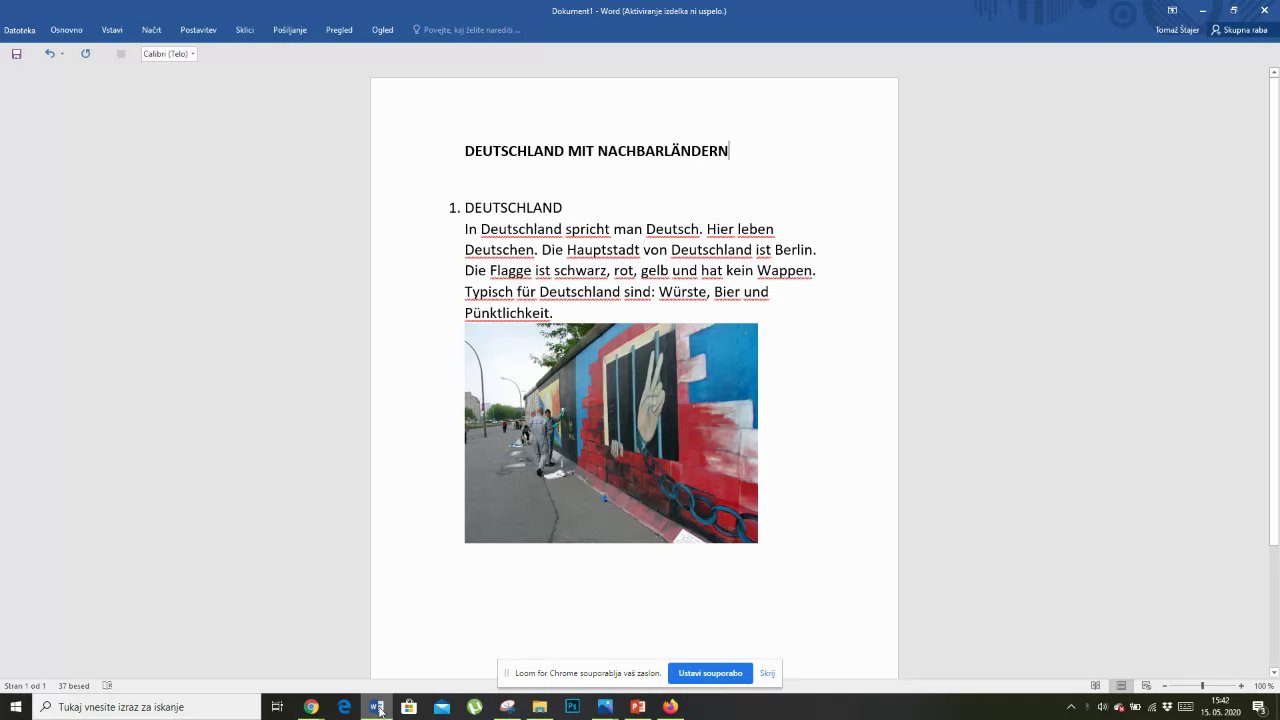Image resolution: width=1280 pixels, height=720 pixels.
Task: Click the Skupna raba share button
Action: [x=1239, y=30]
